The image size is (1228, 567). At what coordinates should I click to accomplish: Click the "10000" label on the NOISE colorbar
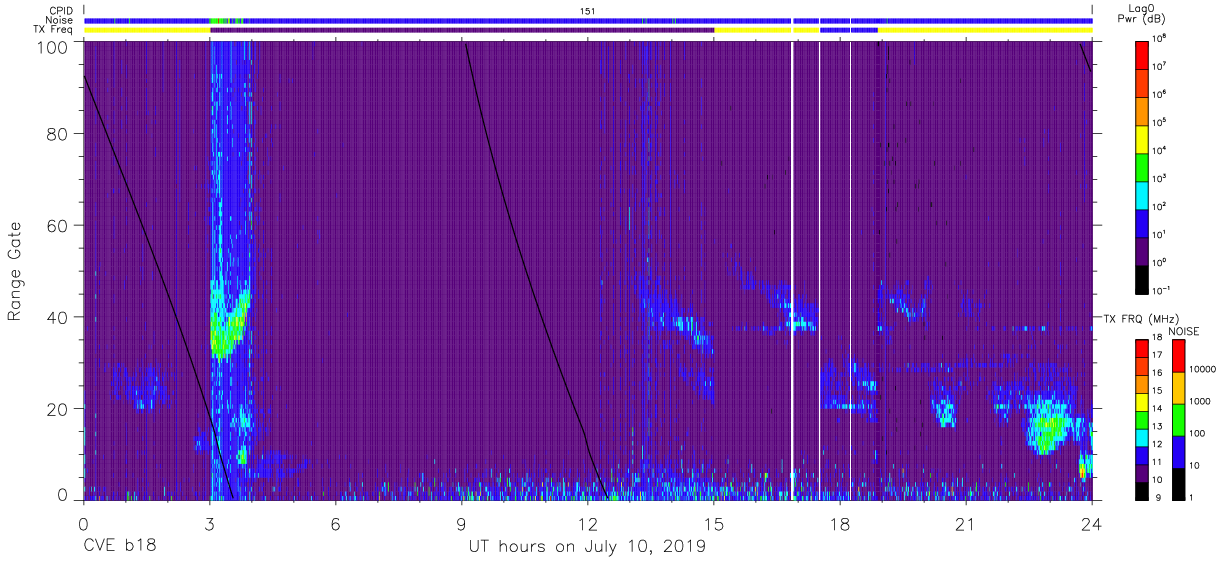click(x=1204, y=369)
